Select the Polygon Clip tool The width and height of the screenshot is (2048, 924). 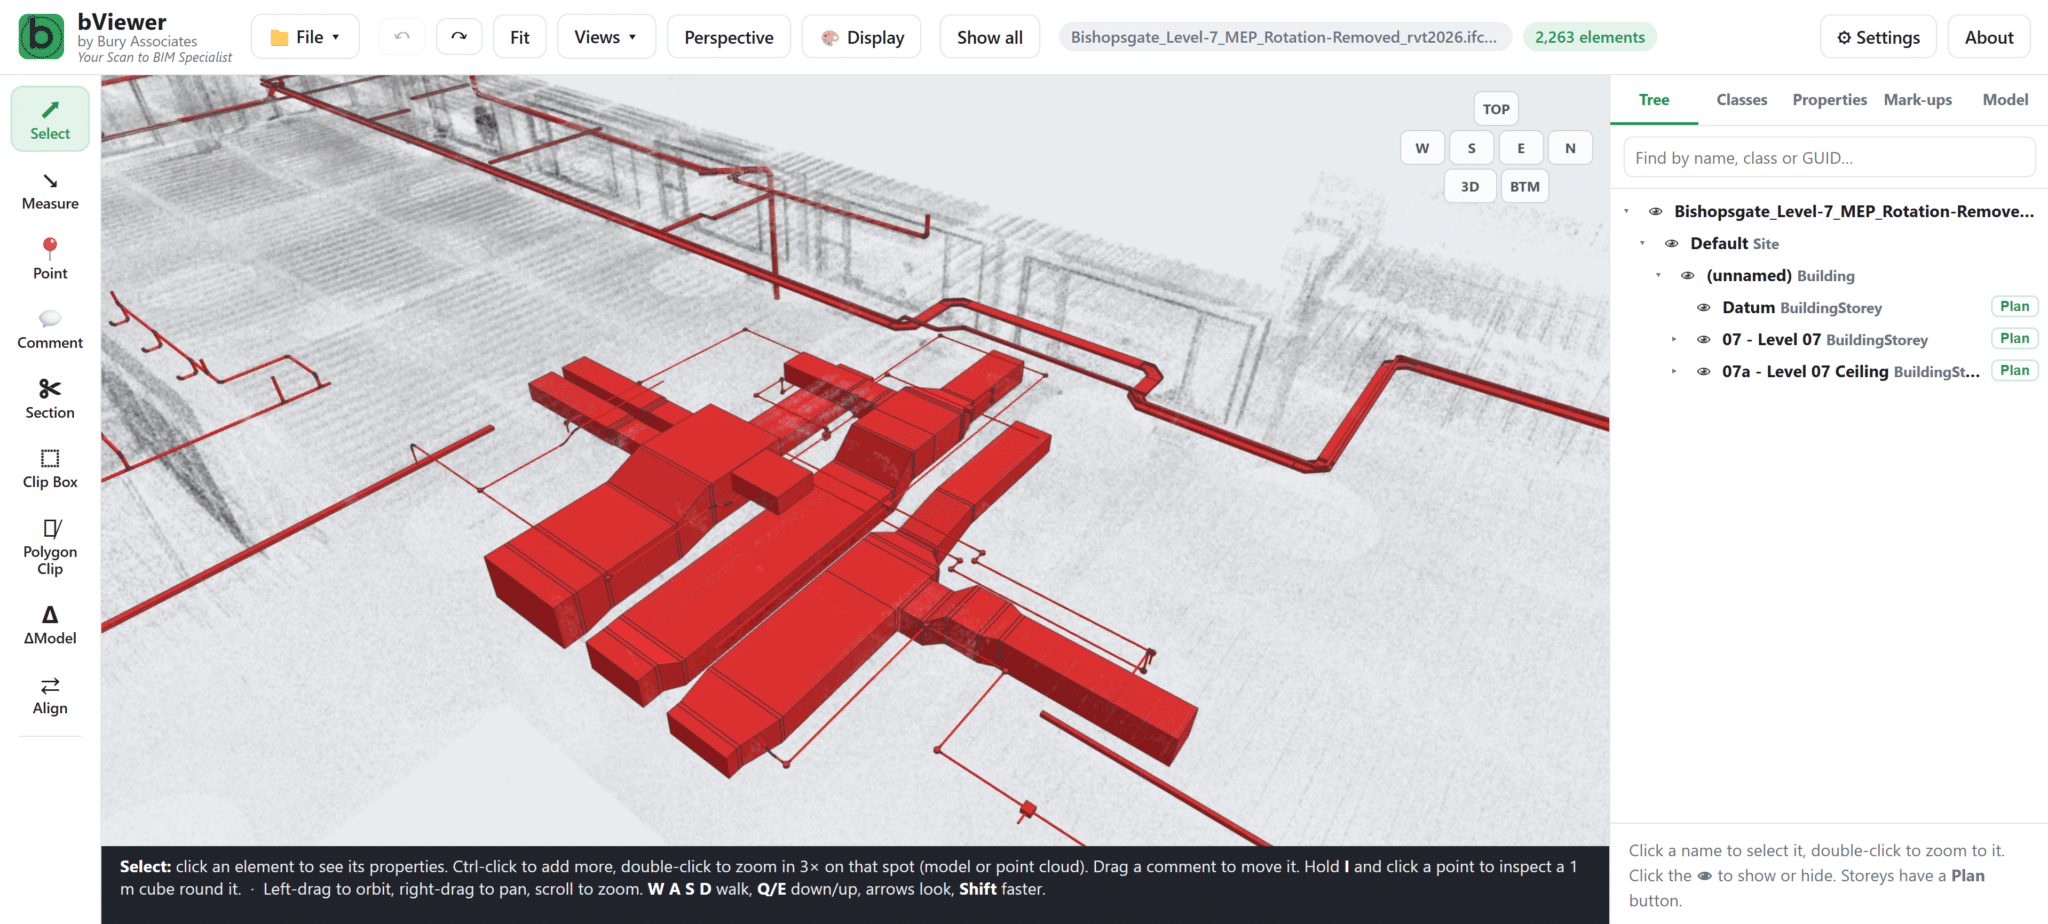click(x=50, y=547)
